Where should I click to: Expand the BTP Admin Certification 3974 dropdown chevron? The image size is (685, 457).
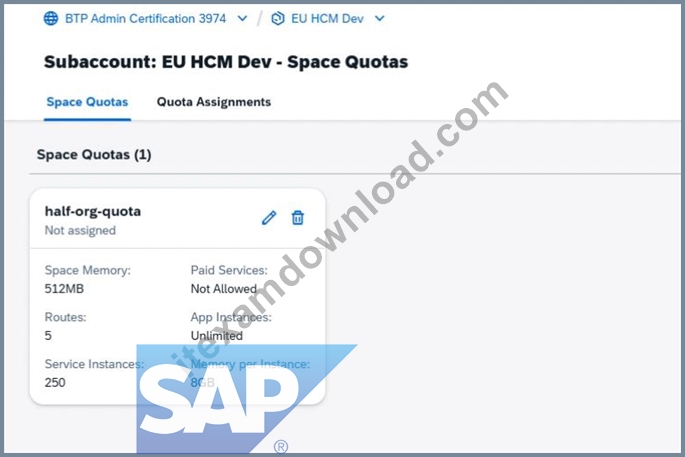[242, 18]
